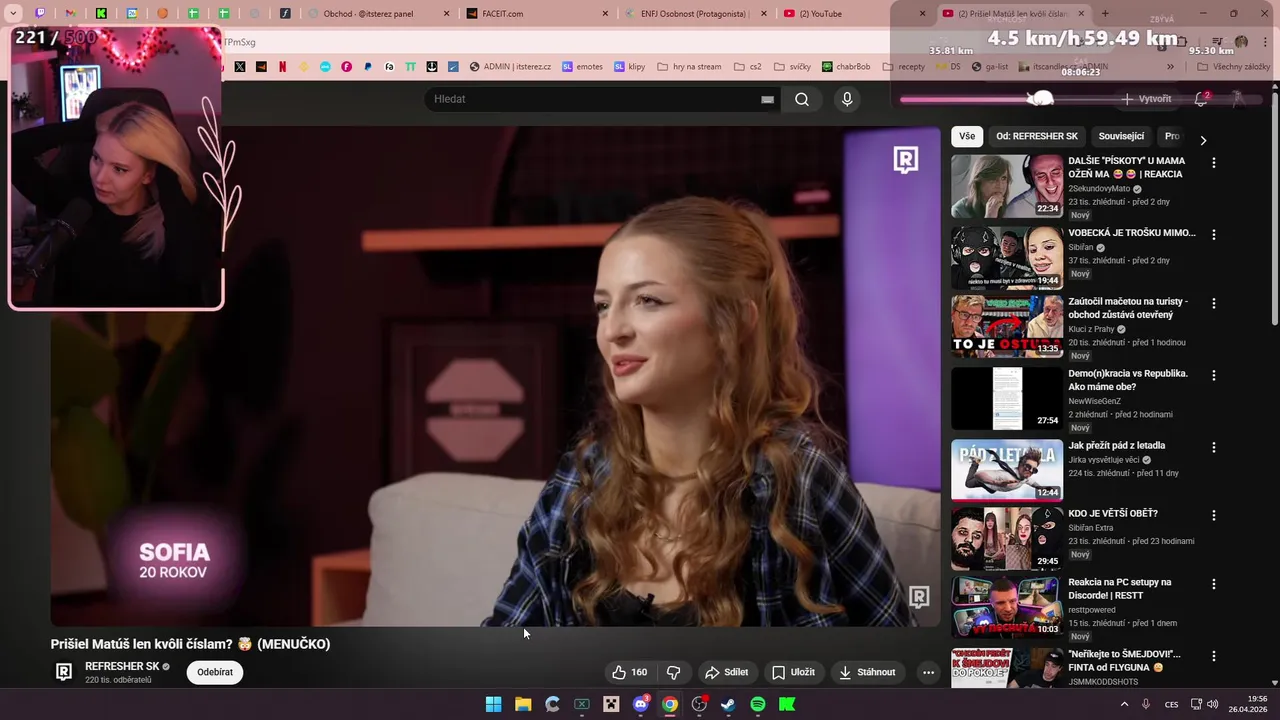
Task: Open the REFRESHER SK channel name link
Action: pyautogui.click(x=122, y=666)
